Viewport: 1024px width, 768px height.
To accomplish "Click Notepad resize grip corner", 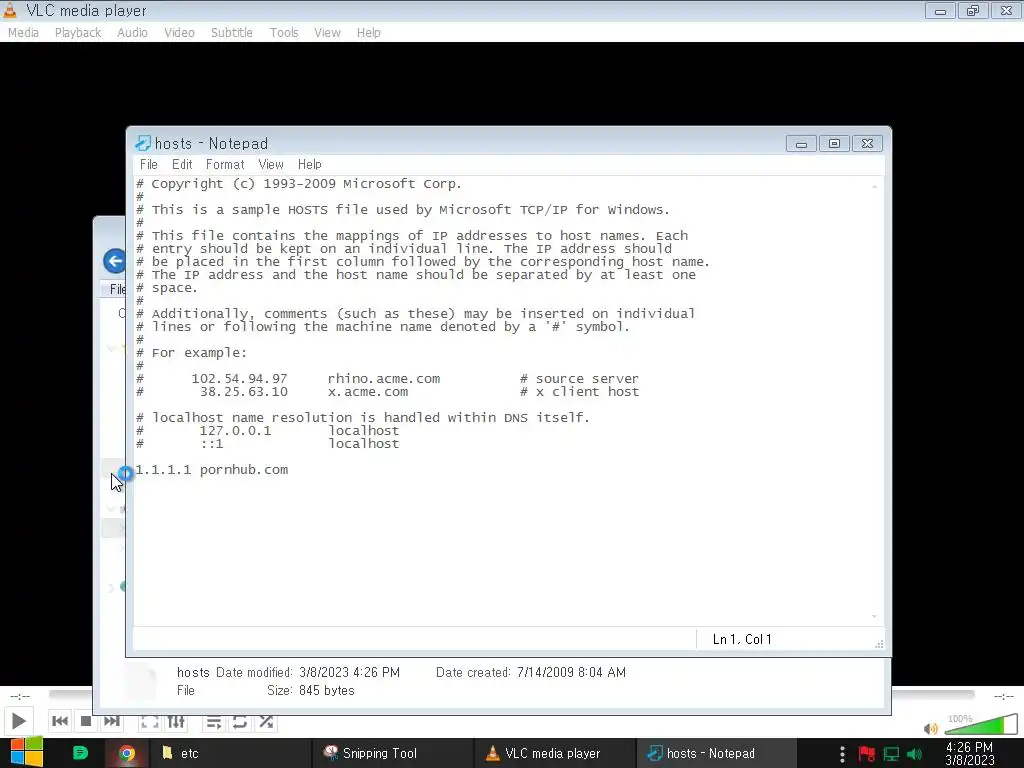I will pyautogui.click(x=879, y=644).
